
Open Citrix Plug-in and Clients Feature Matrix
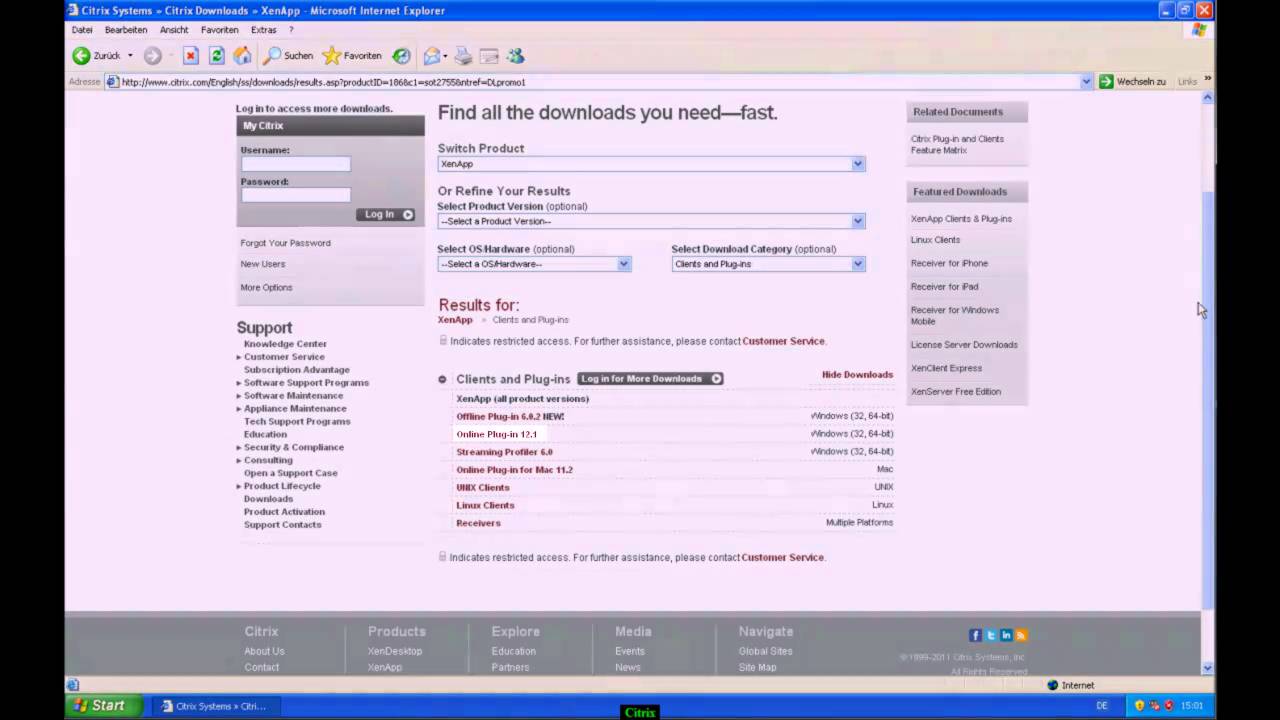click(x=957, y=145)
